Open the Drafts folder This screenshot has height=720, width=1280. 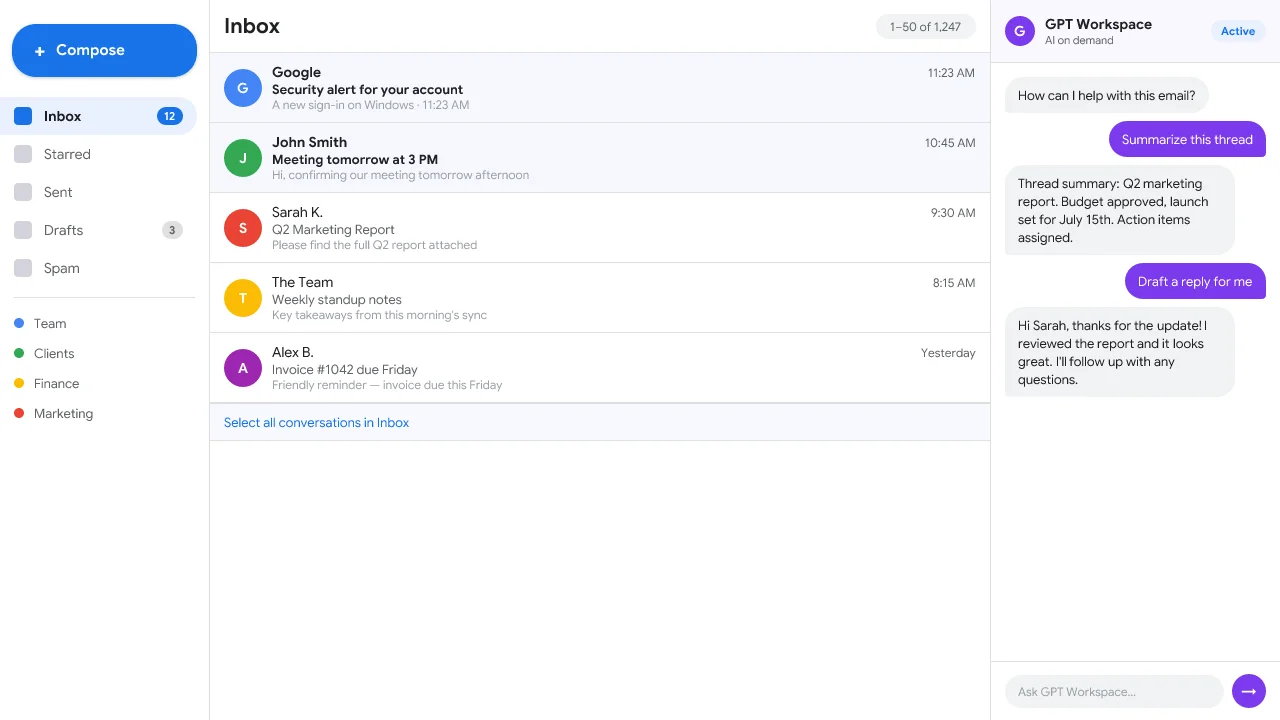tap(98, 230)
